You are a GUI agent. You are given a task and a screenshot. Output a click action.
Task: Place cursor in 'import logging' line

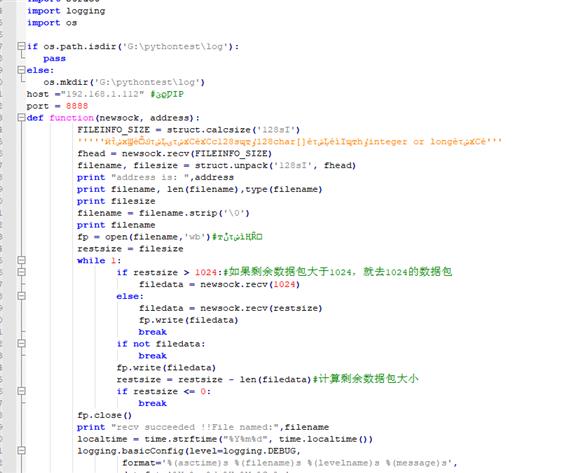66,11
